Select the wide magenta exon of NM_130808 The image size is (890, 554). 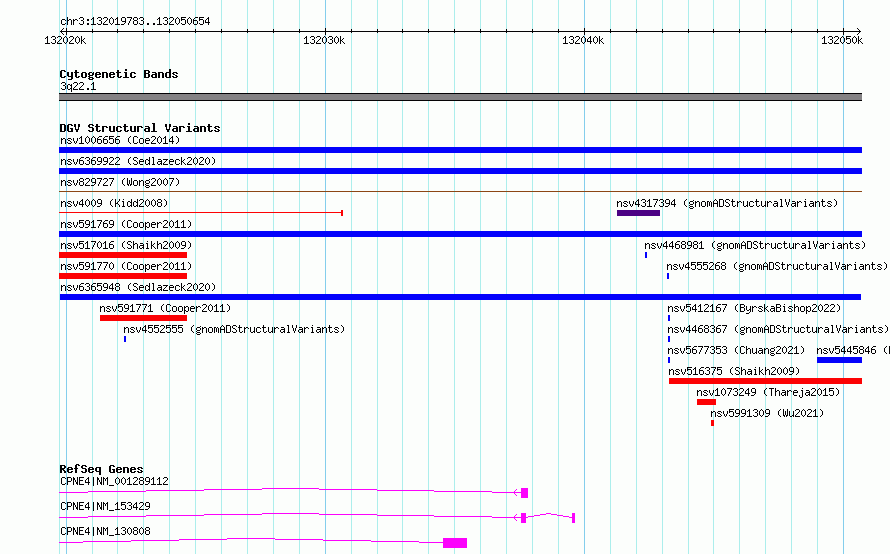(x=455, y=543)
